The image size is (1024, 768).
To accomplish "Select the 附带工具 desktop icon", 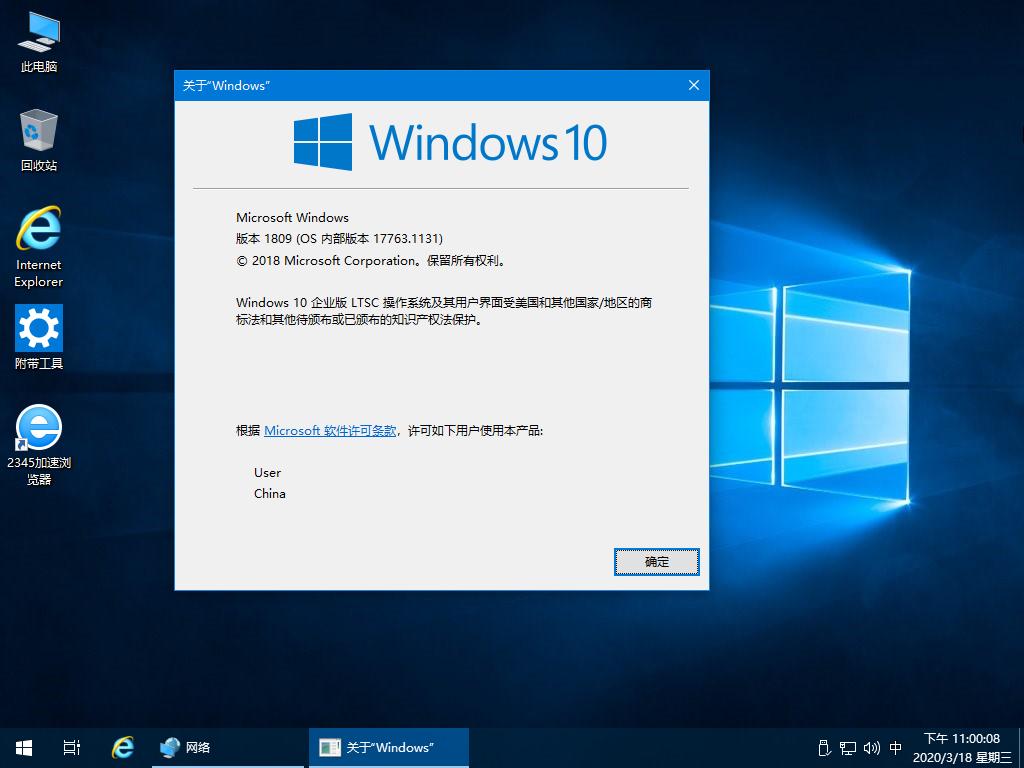I will 39,338.
